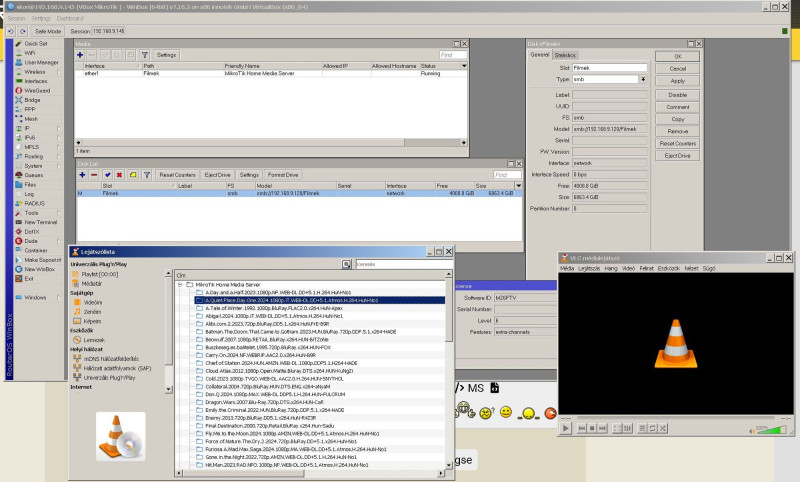The height and width of the screenshot is (482, 800).
Task: Add new disk in Disk List window
Action: 82,175
